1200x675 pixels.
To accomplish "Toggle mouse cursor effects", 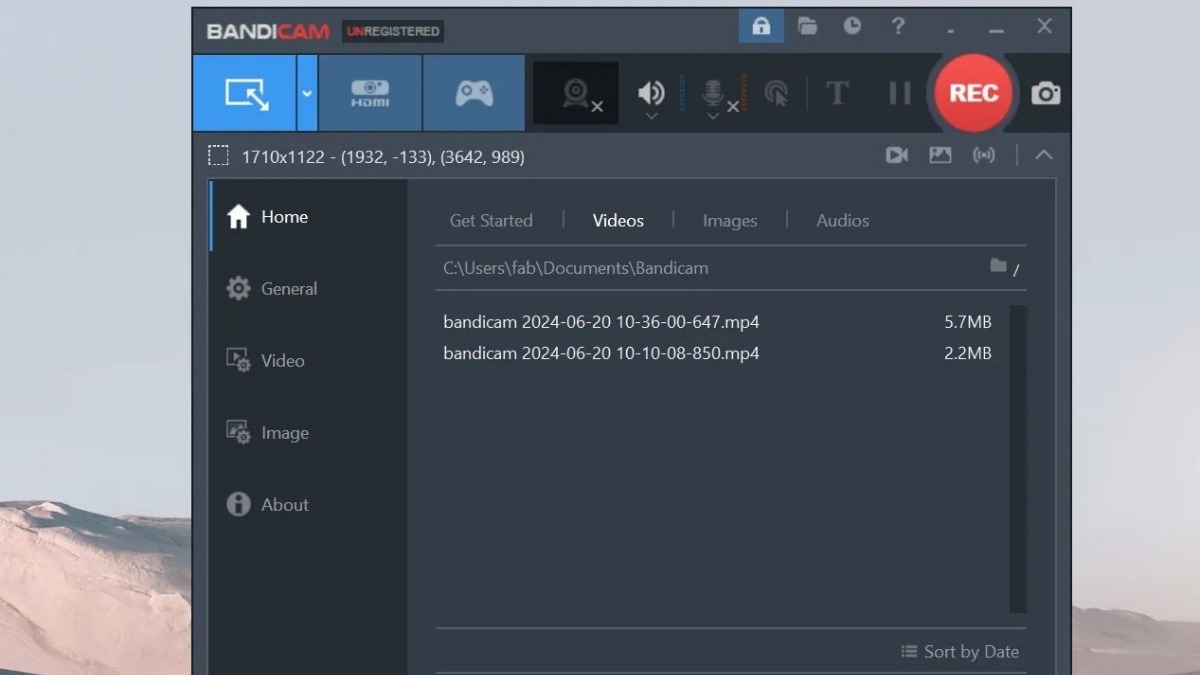I will coord(776,93).
